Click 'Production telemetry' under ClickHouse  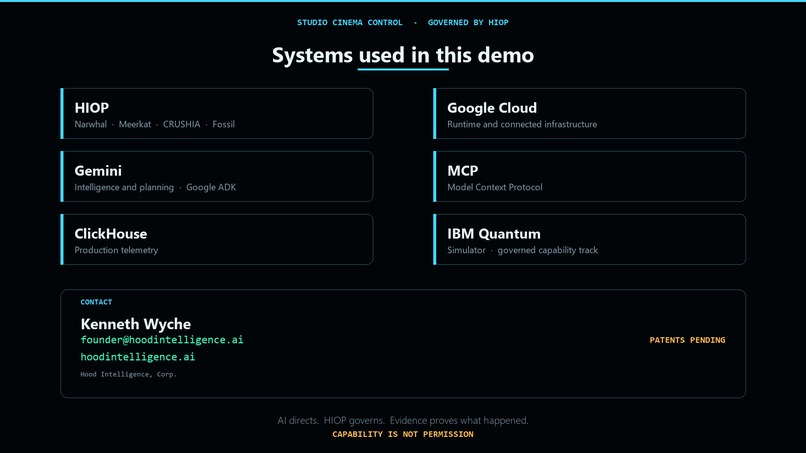116,250
